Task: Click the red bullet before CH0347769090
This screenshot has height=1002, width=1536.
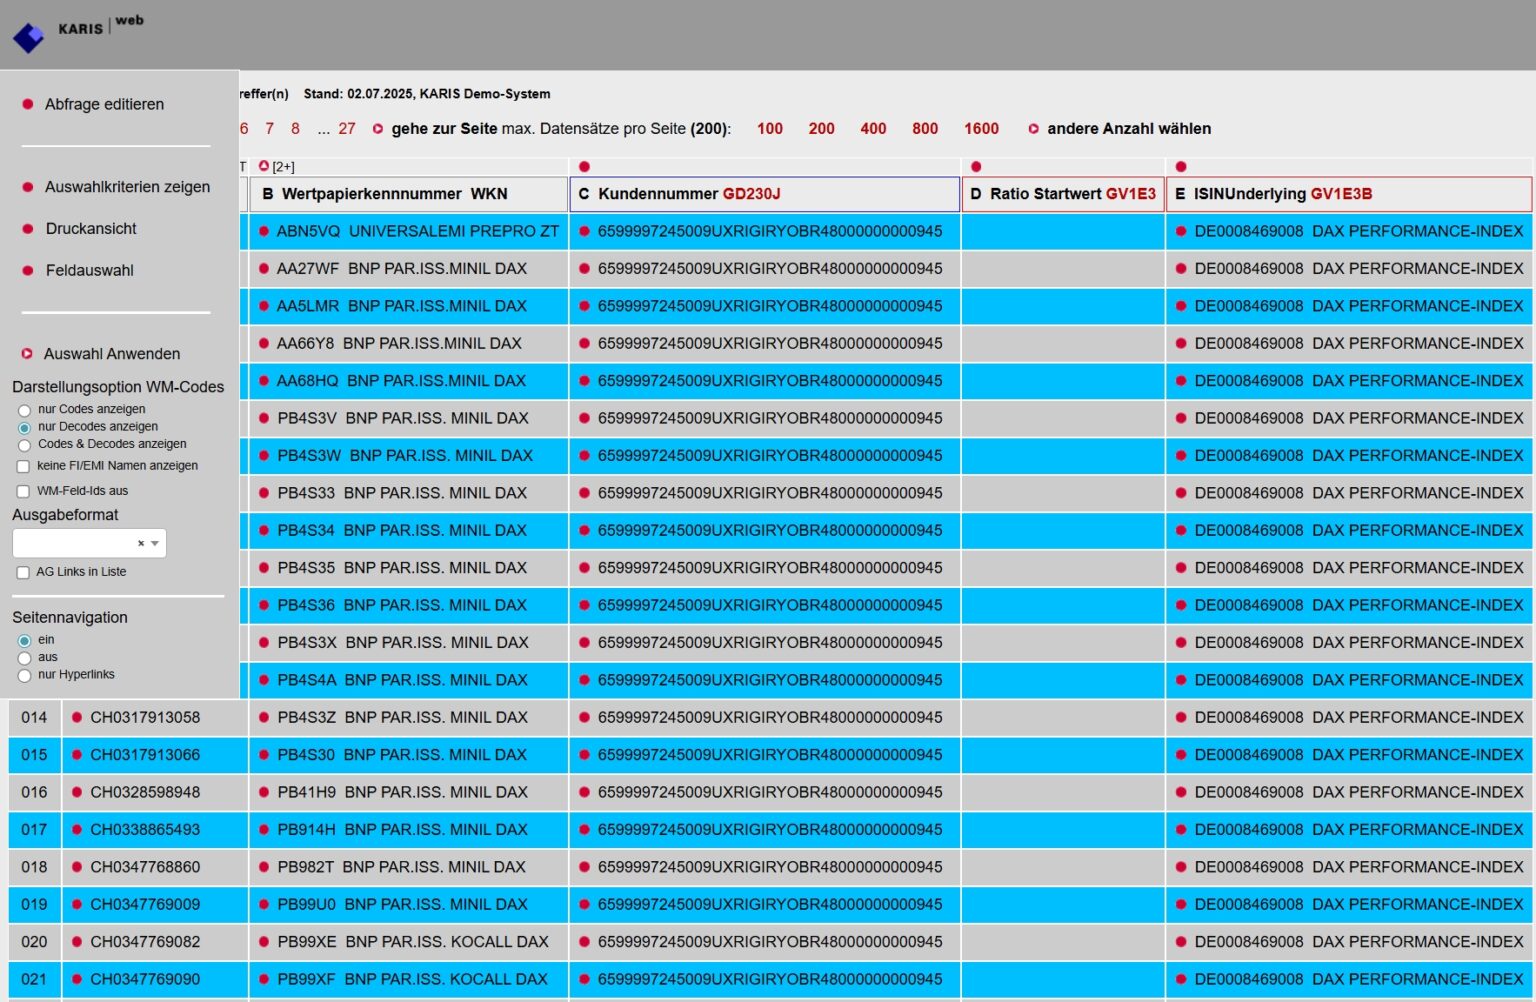Action: pyautogui.click(x=77, y=980)
